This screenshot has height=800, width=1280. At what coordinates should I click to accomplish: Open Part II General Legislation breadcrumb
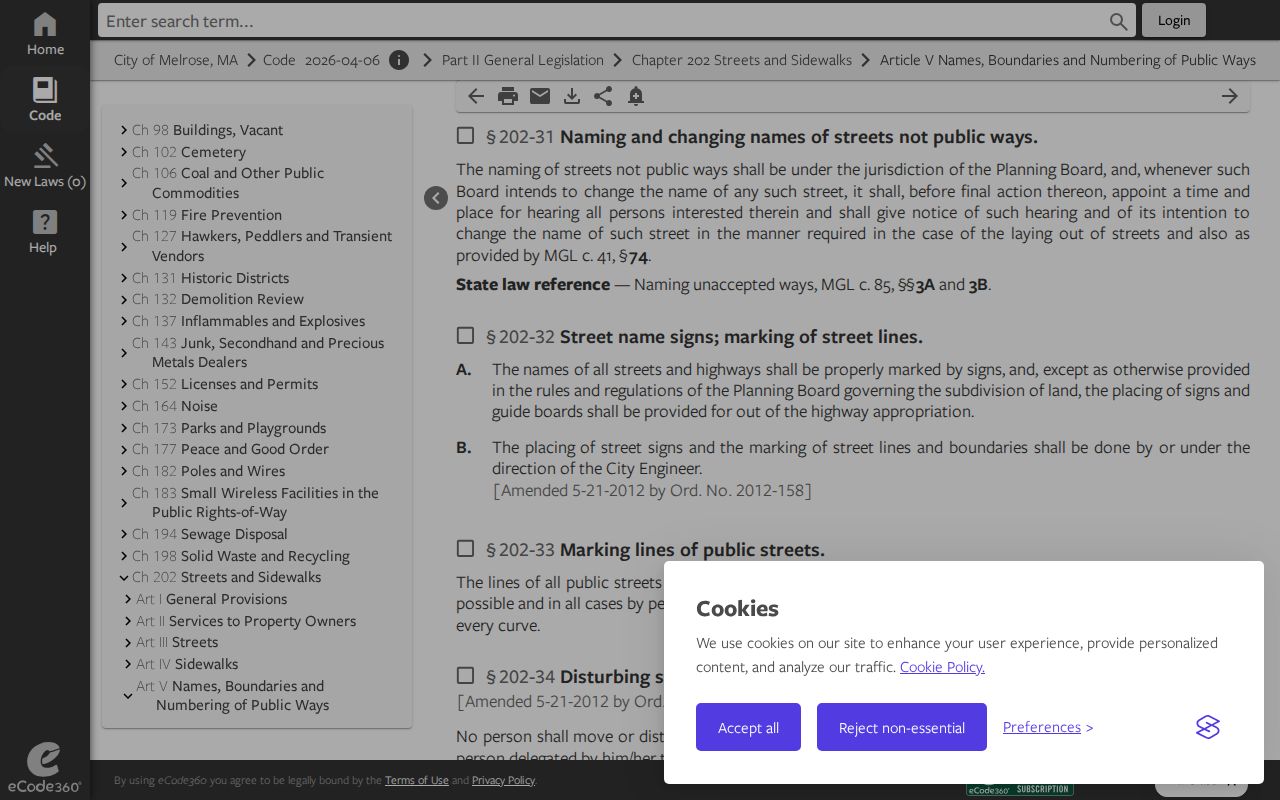pyautogui.click(x=523, y=60)
